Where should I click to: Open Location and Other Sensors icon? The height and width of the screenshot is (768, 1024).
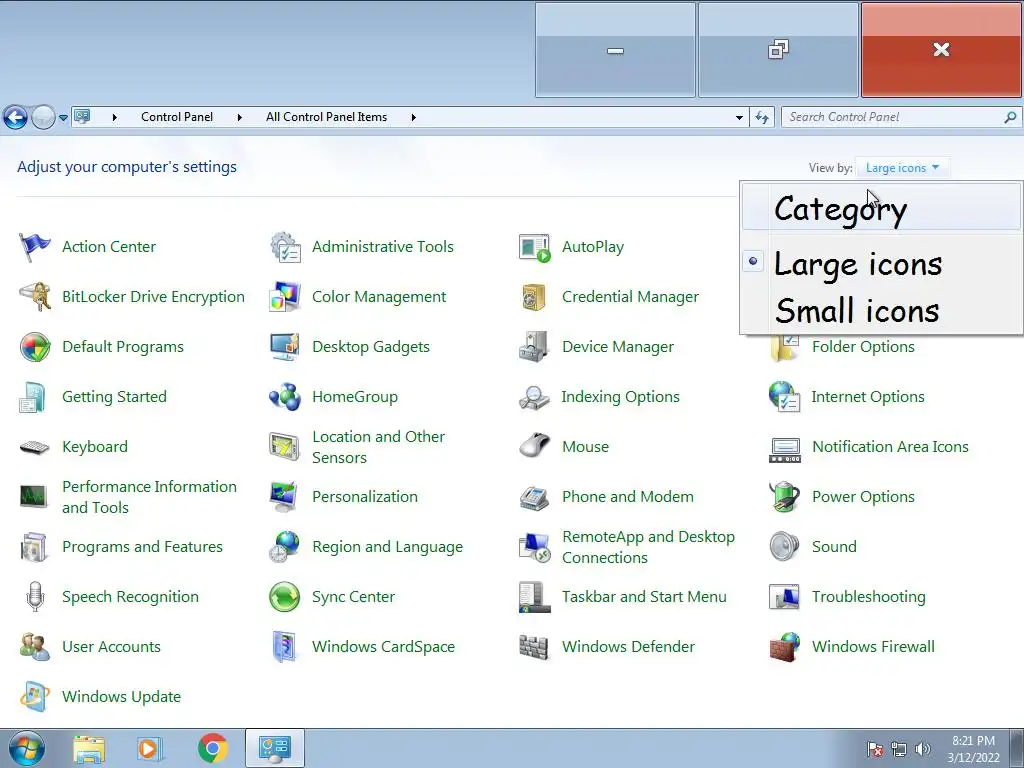285,447
